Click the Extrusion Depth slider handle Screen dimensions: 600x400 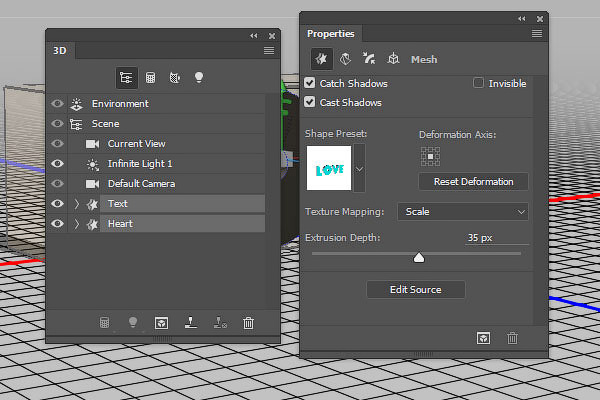419,258
